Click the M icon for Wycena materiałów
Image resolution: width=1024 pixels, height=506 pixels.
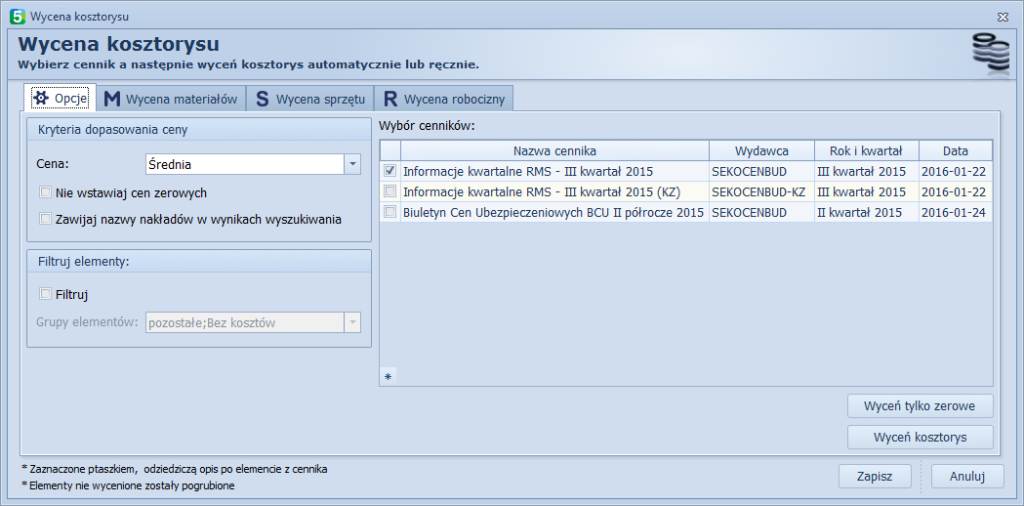(112, 99)
